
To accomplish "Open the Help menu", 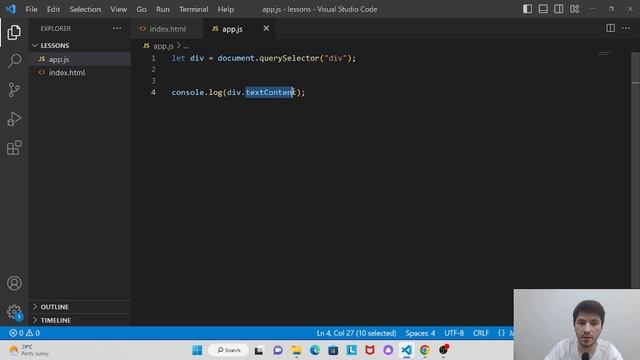I will pos(226,9).
